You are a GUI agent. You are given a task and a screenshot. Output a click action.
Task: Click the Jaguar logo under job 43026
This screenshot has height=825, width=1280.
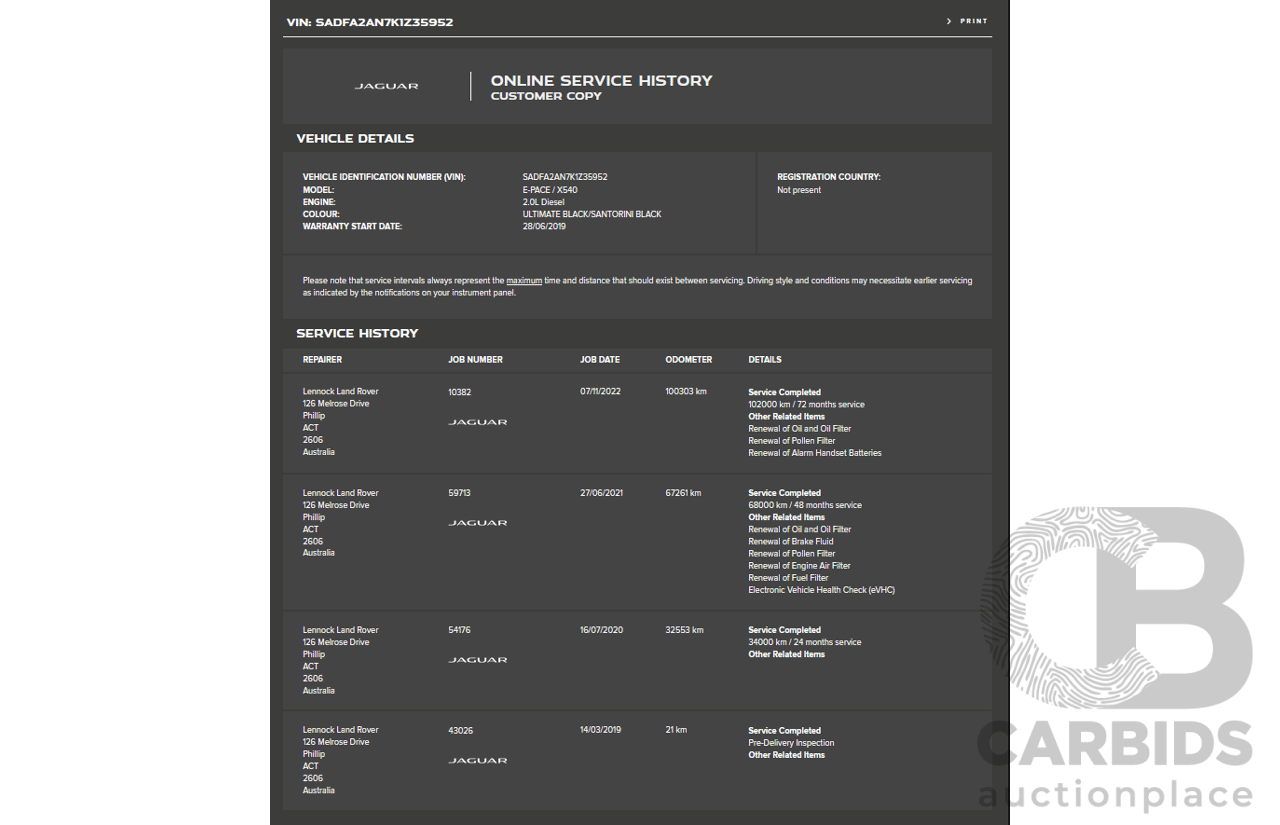point(478,761)
